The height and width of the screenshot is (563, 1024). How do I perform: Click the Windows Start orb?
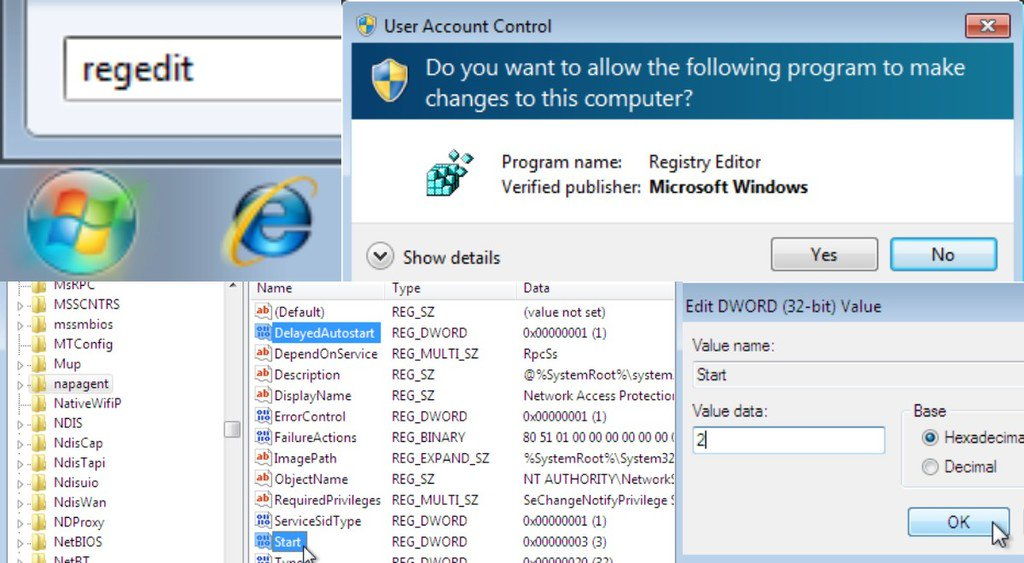click(x=81, y=221)
